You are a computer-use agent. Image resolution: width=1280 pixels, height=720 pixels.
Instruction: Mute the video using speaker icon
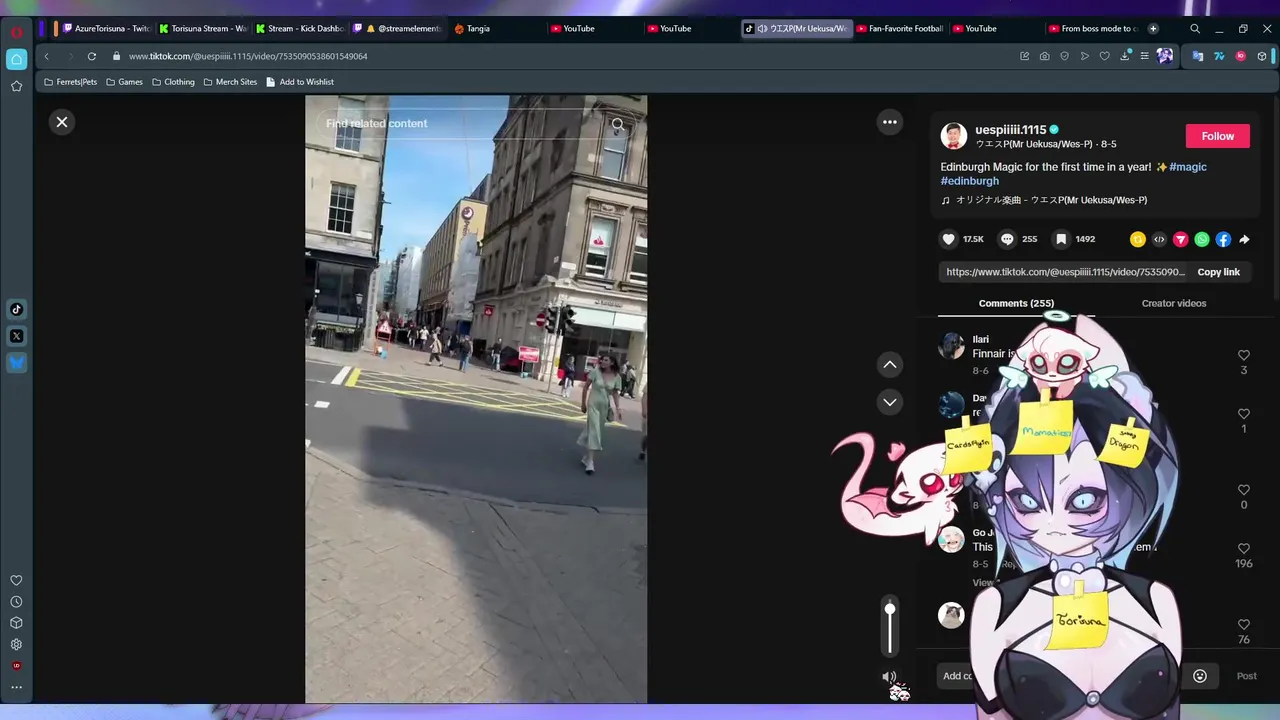pyautogui.click(x=889, y=677)
